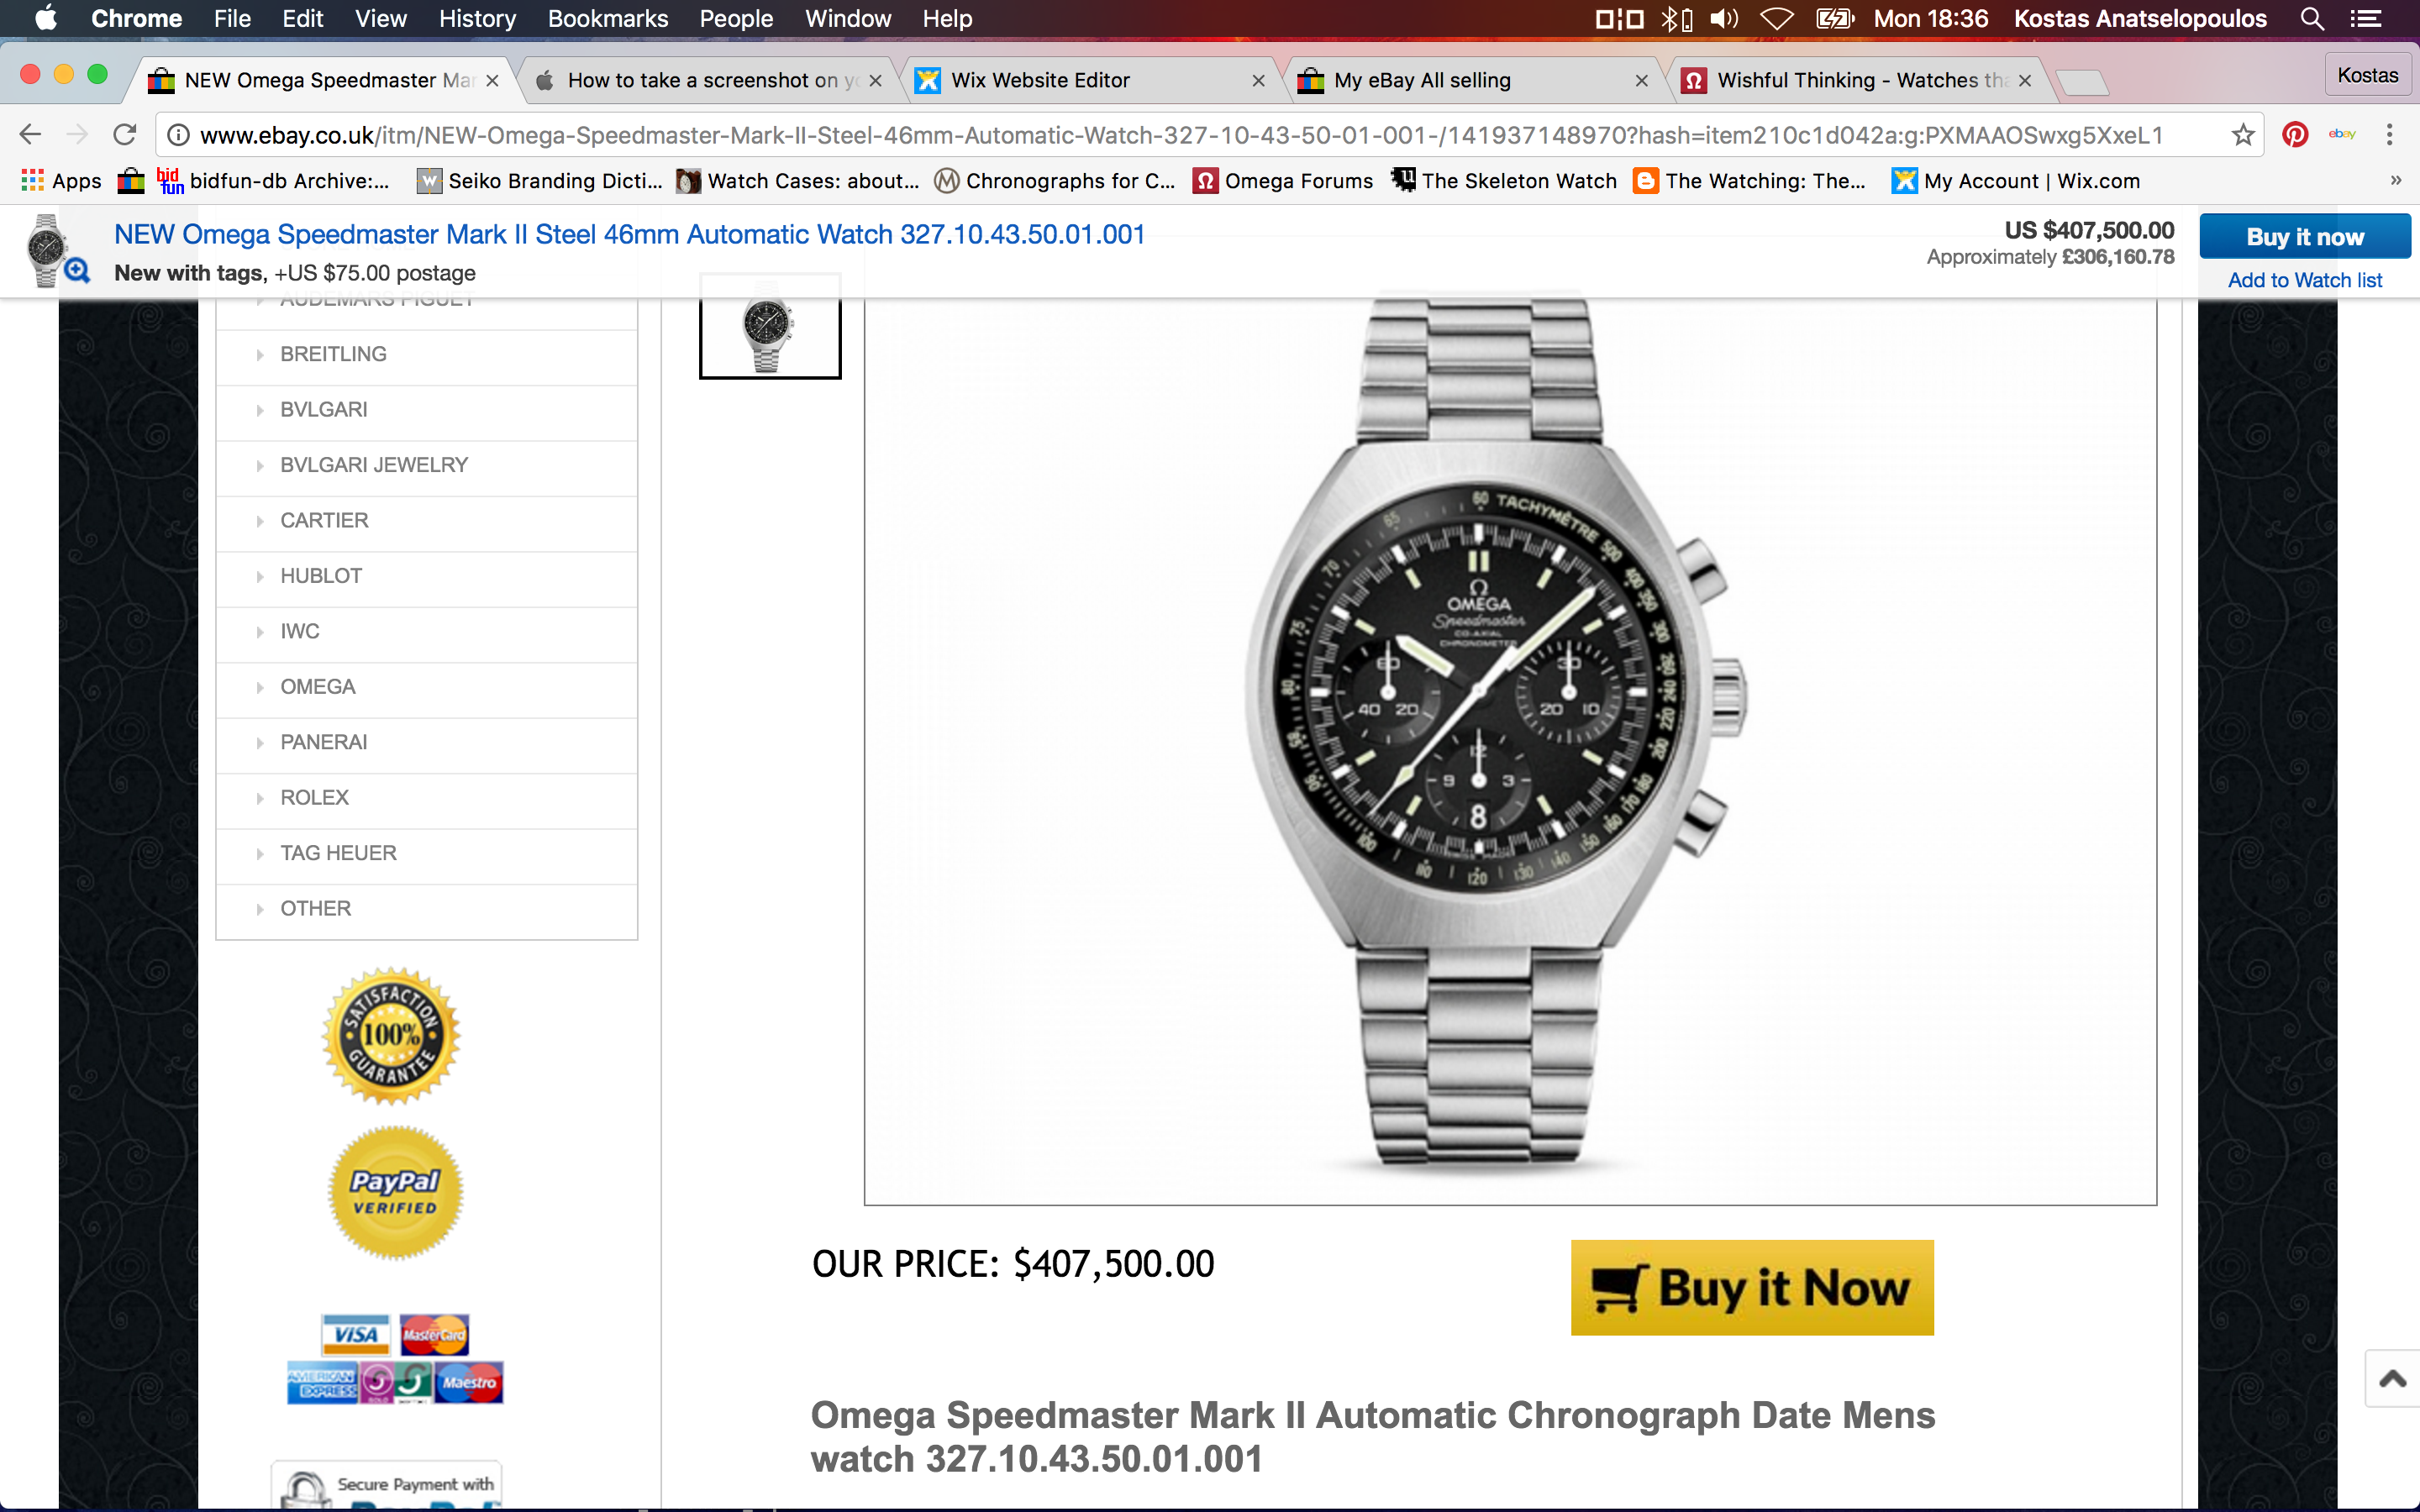Open the Chrome three-dot menu

coord(2390,135)
